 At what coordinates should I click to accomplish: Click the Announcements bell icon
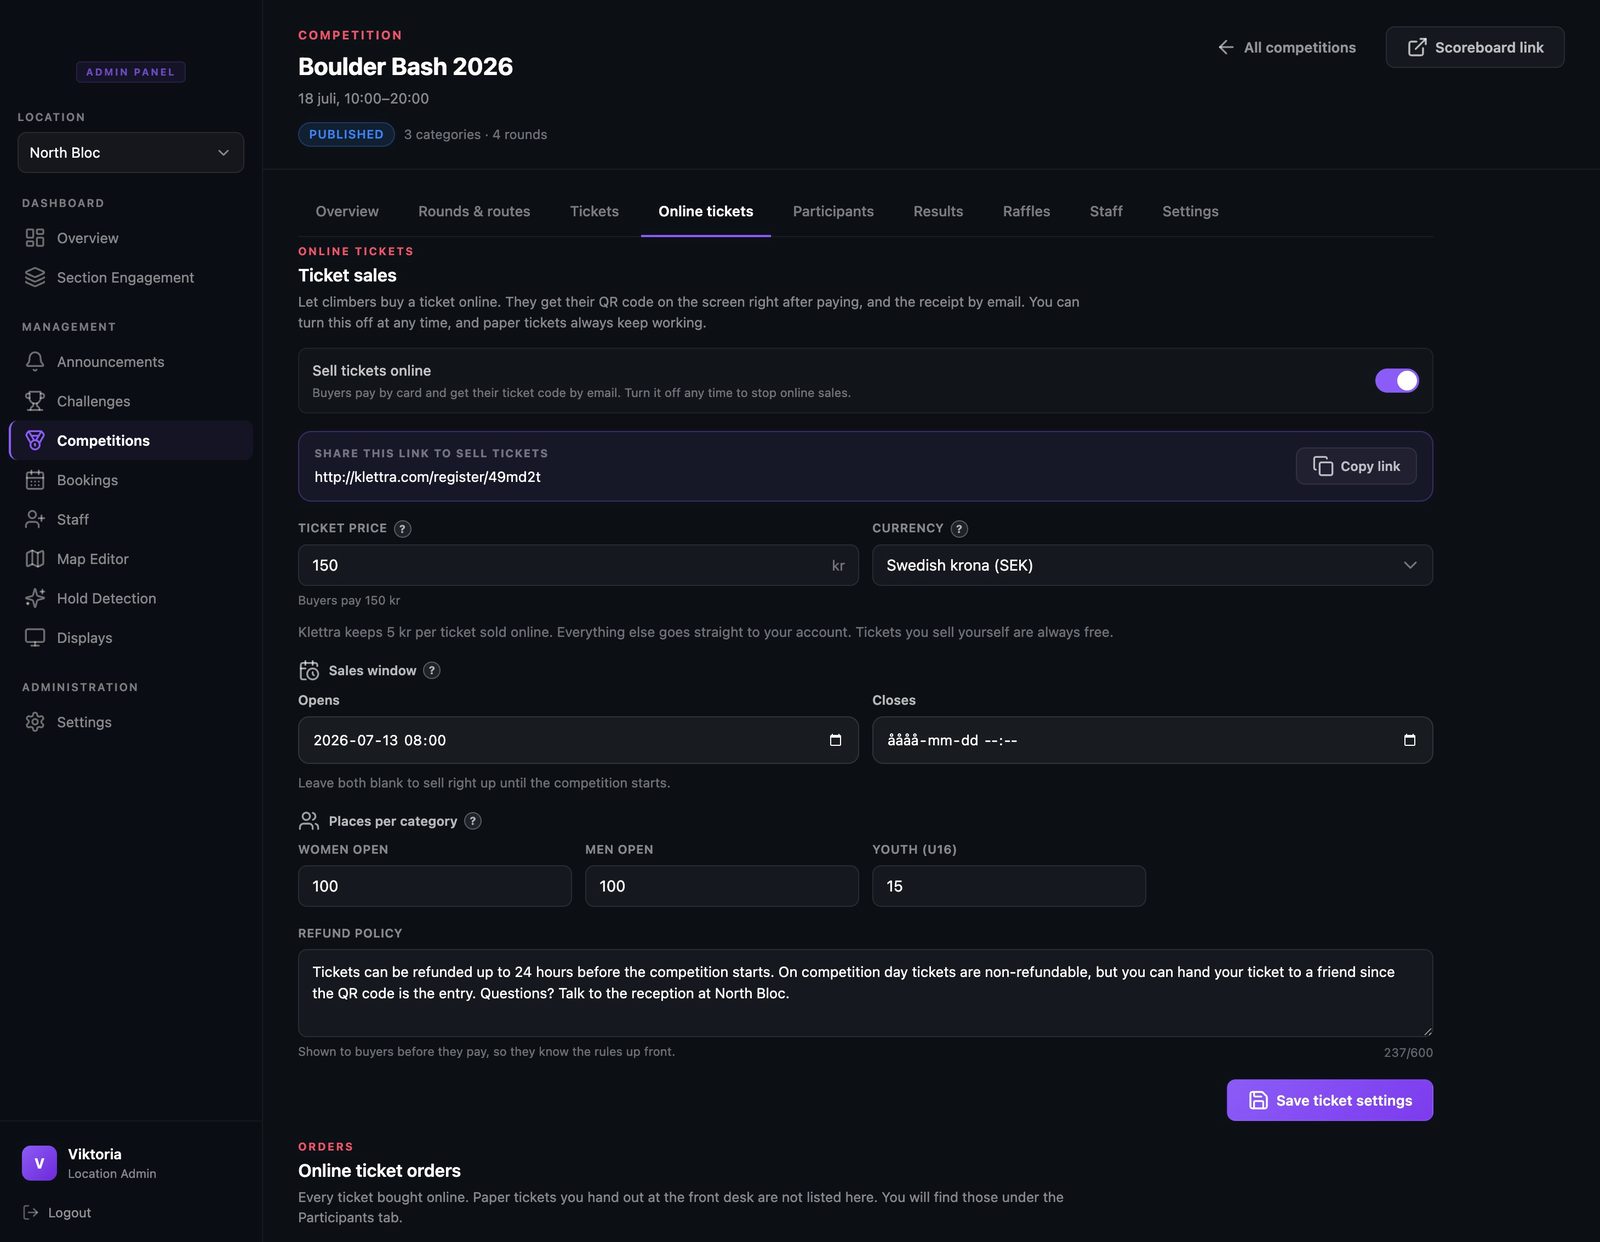35,361
